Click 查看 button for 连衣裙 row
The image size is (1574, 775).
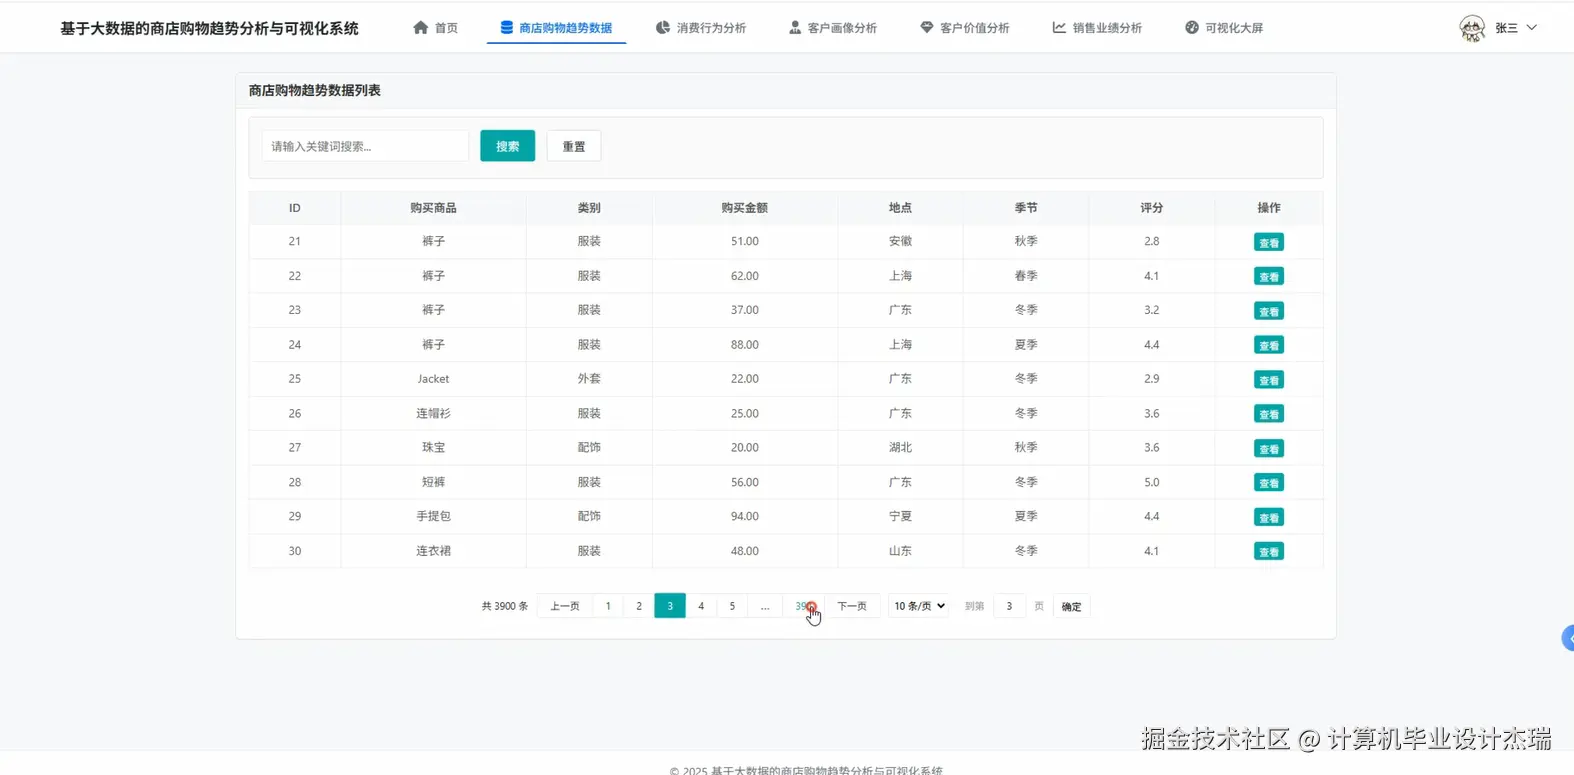pos(1269,552)
